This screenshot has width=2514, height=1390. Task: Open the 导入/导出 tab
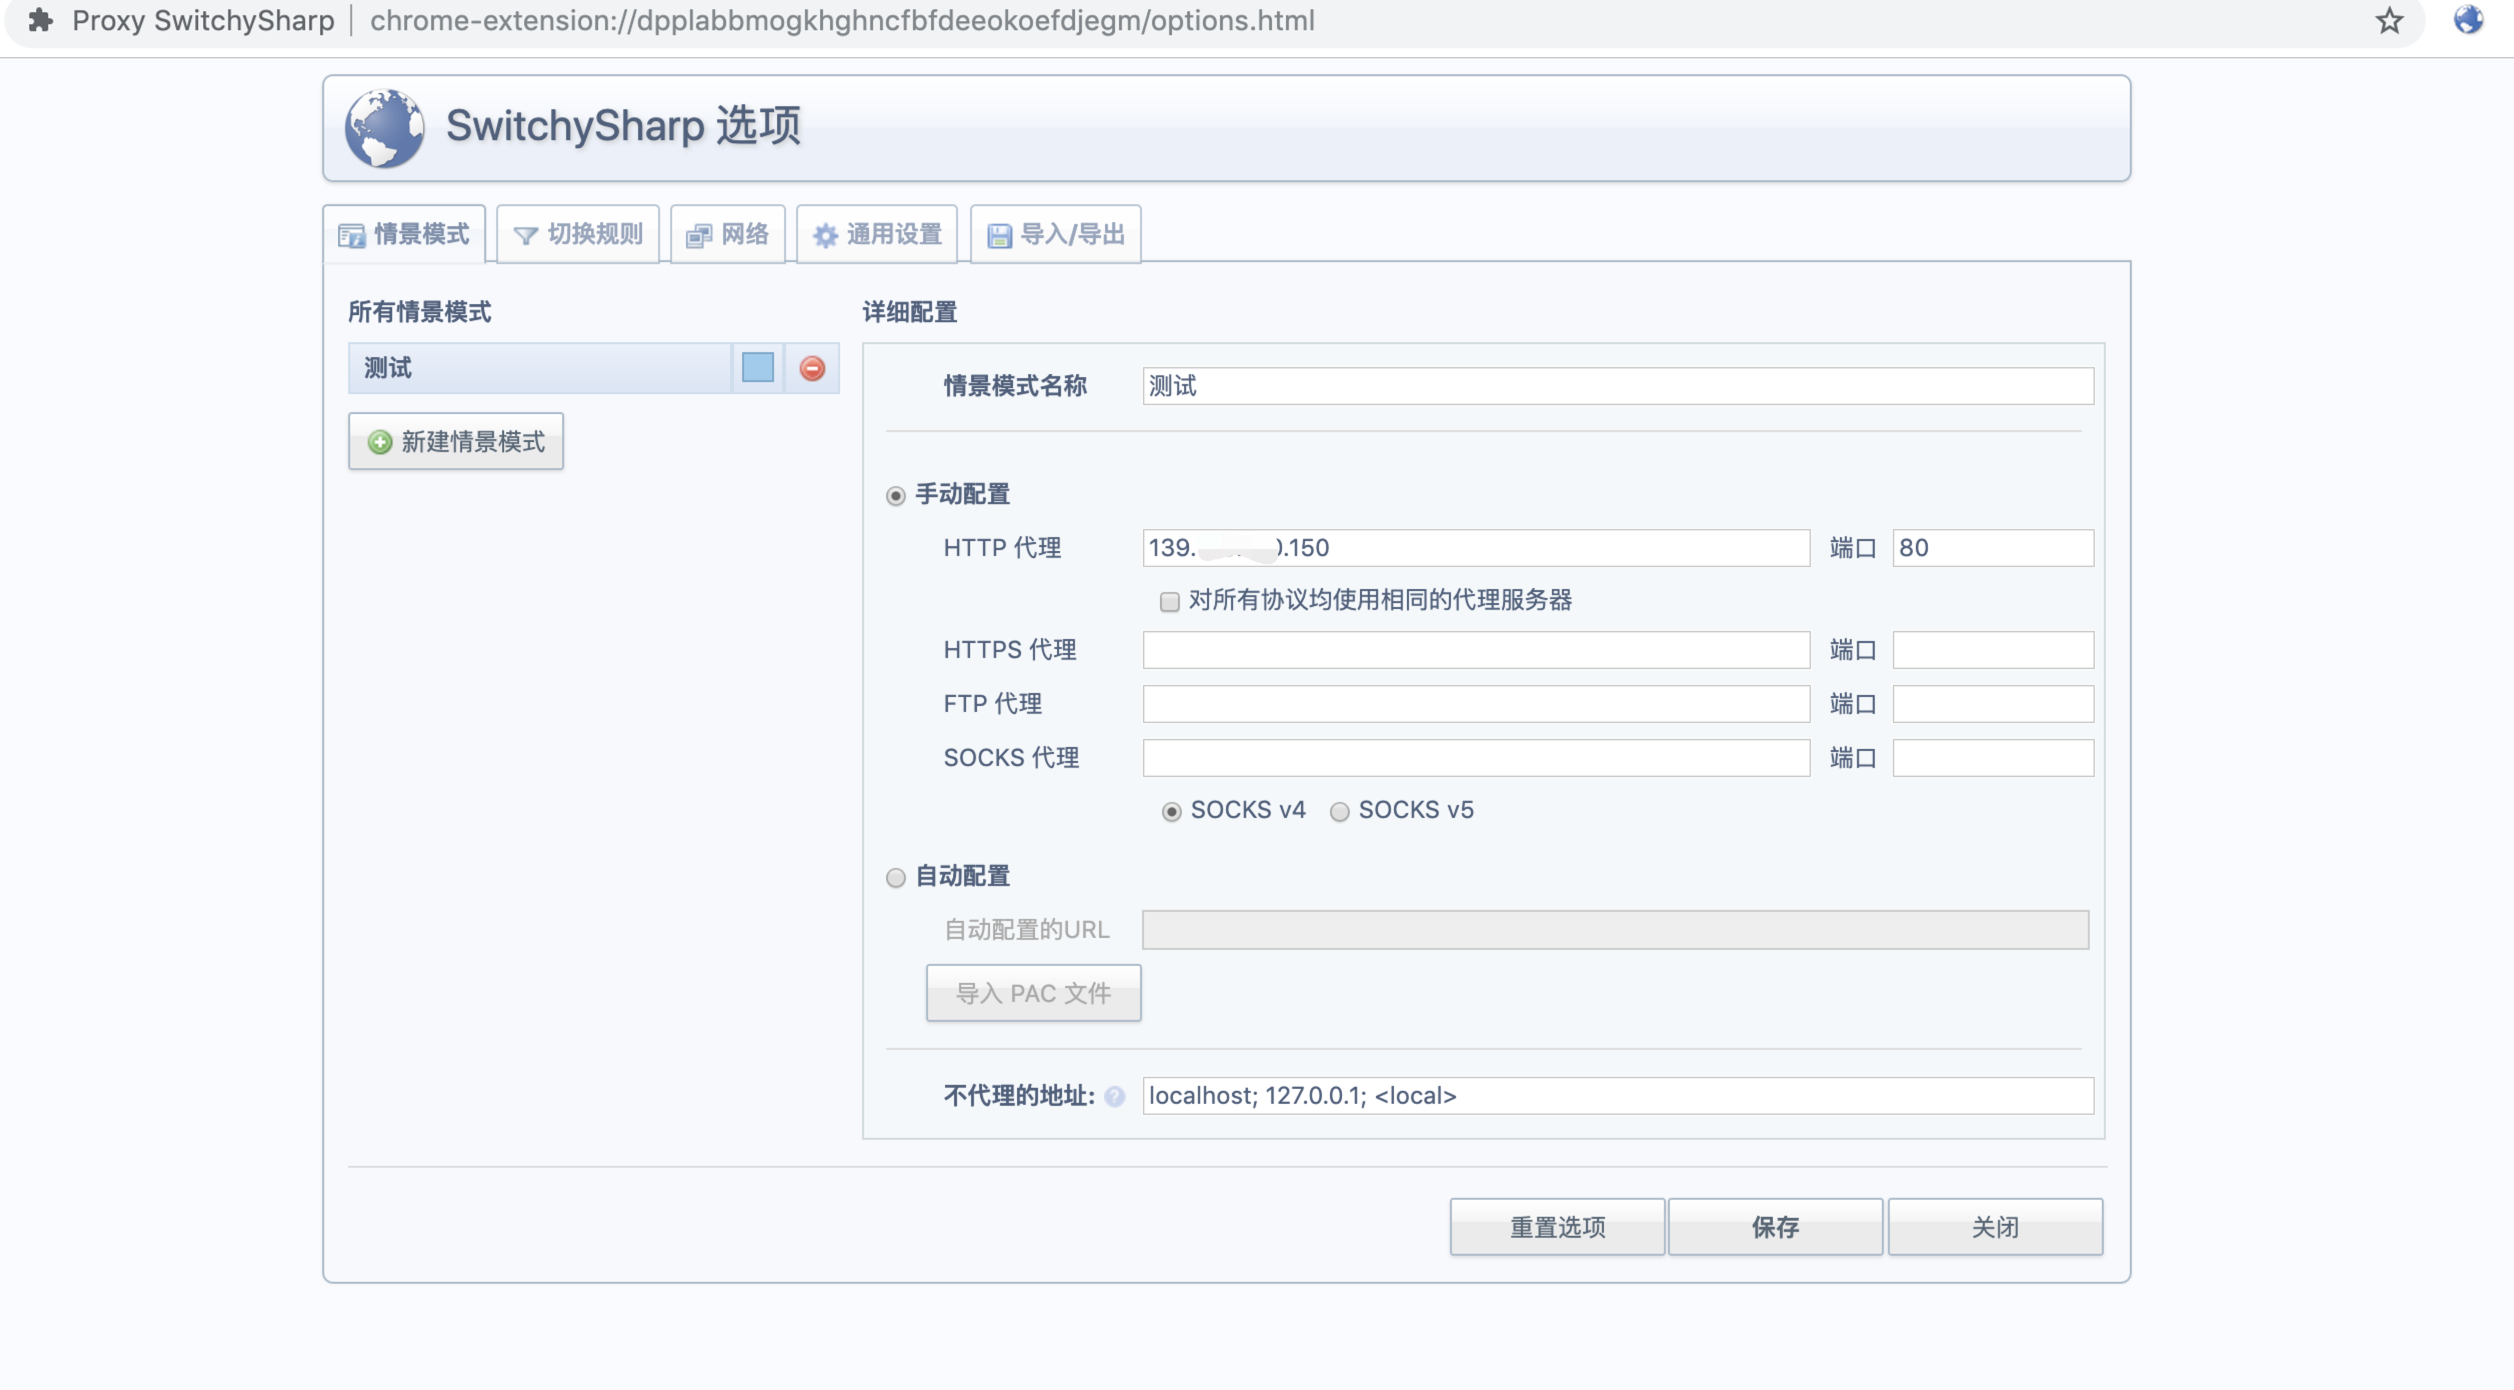pyautogui.click(x=1056, y=234)
